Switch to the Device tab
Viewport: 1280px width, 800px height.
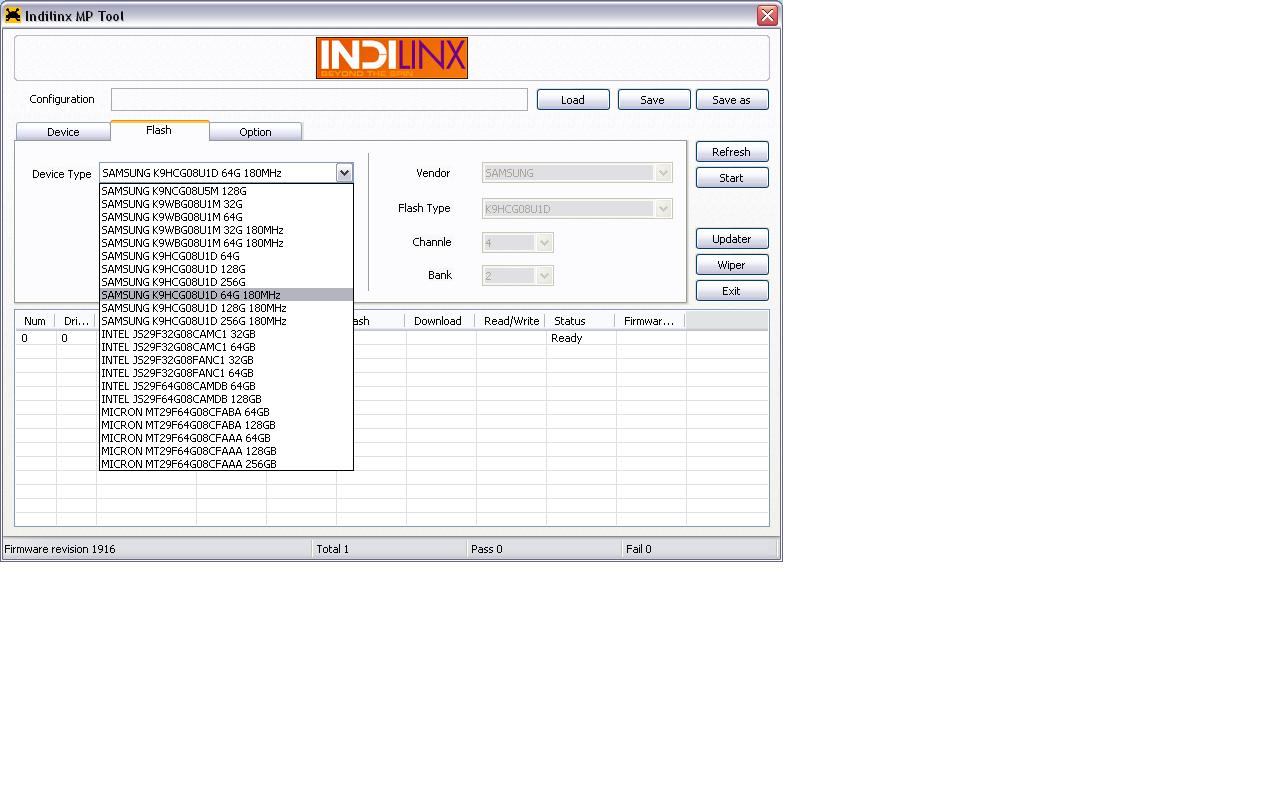pos(63,132)
